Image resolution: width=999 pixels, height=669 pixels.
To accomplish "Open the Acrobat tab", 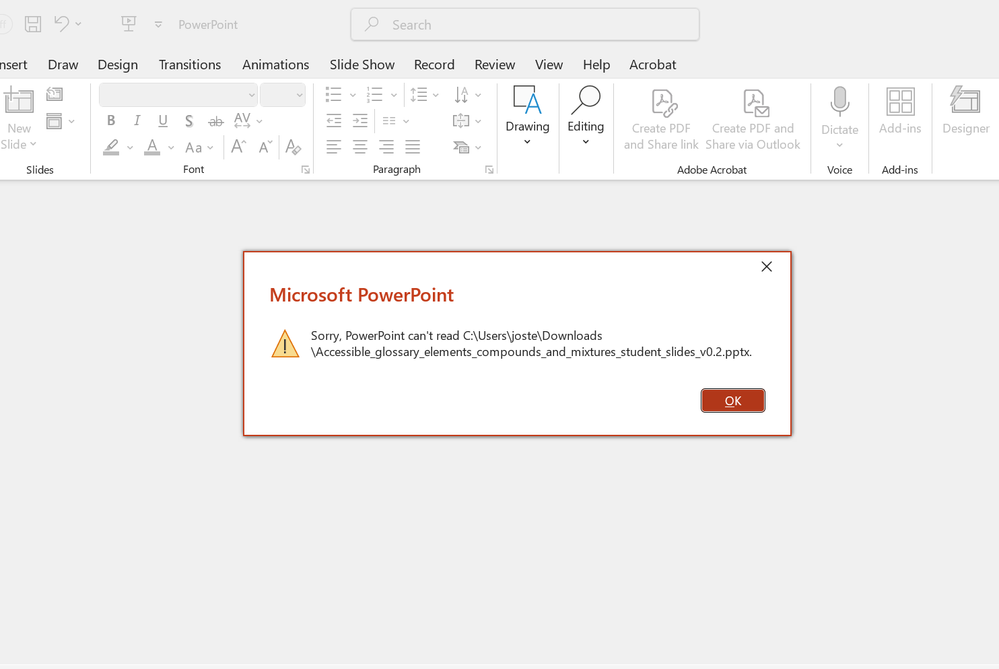I will [653, 64].
